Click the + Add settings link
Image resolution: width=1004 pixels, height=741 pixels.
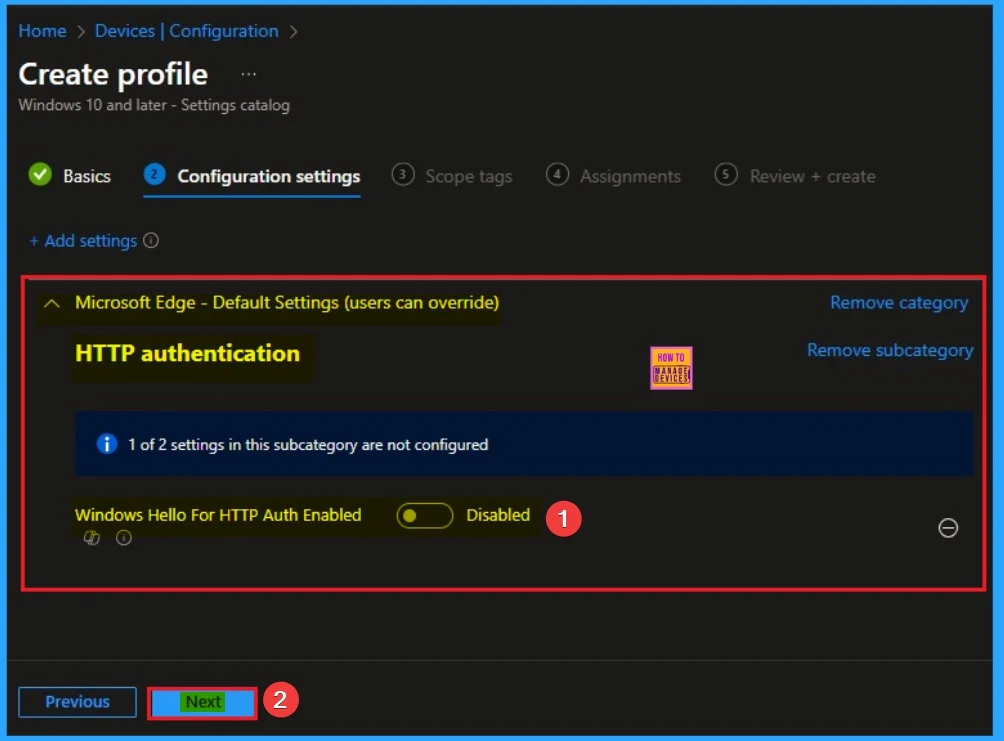83,241
